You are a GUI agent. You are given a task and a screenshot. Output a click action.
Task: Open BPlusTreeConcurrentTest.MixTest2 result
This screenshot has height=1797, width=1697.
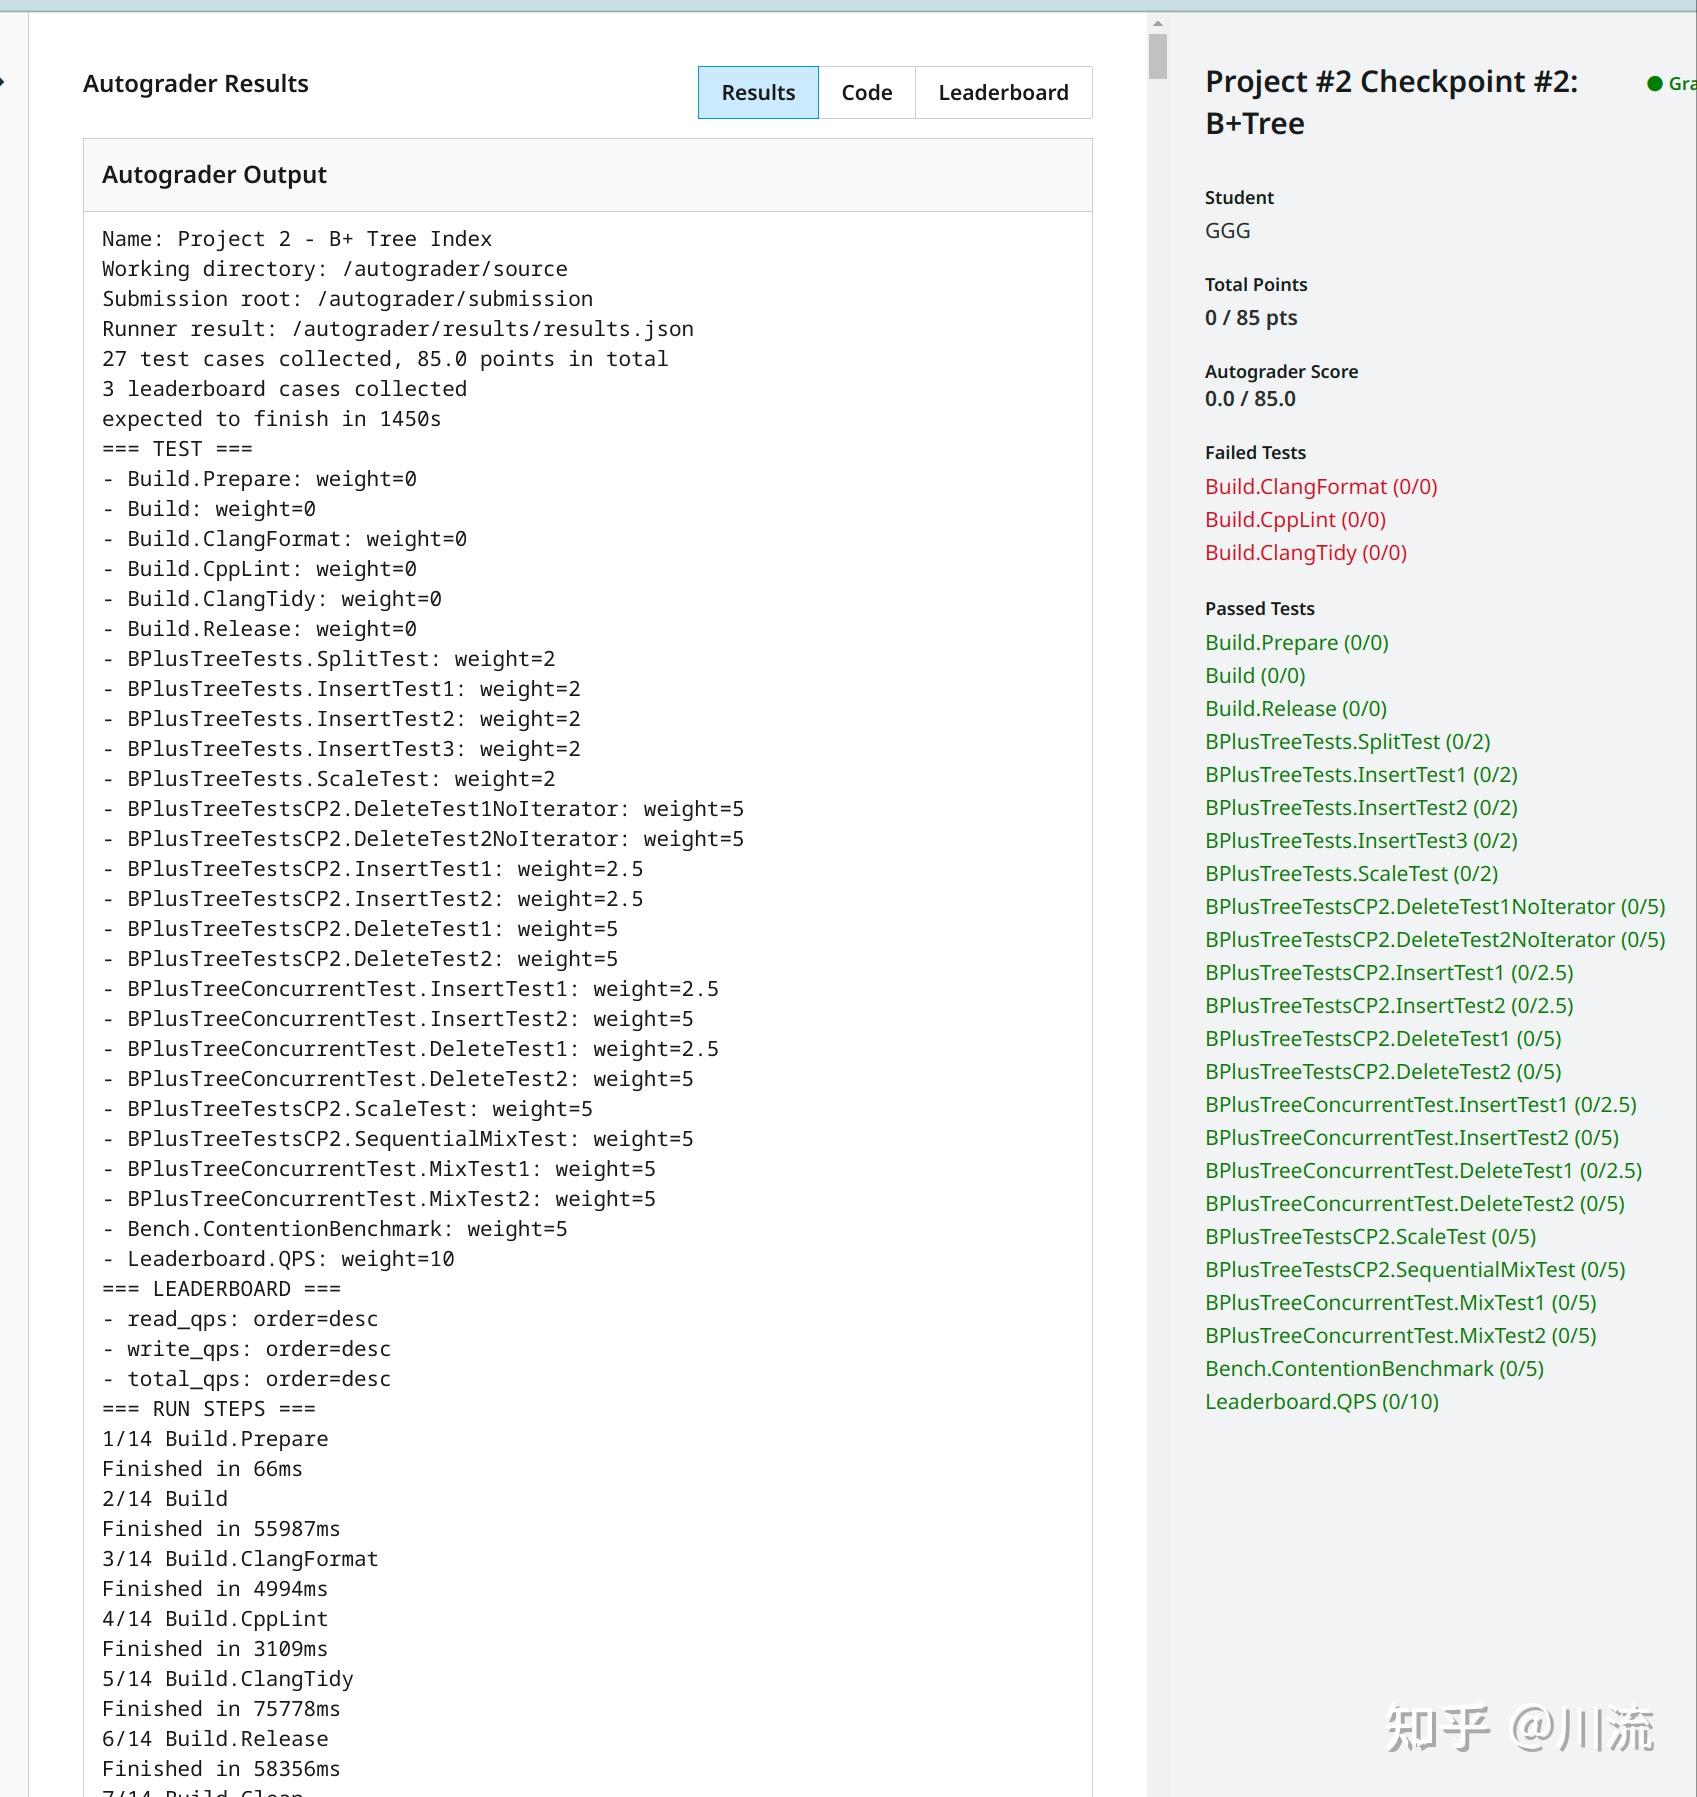1400,1336
